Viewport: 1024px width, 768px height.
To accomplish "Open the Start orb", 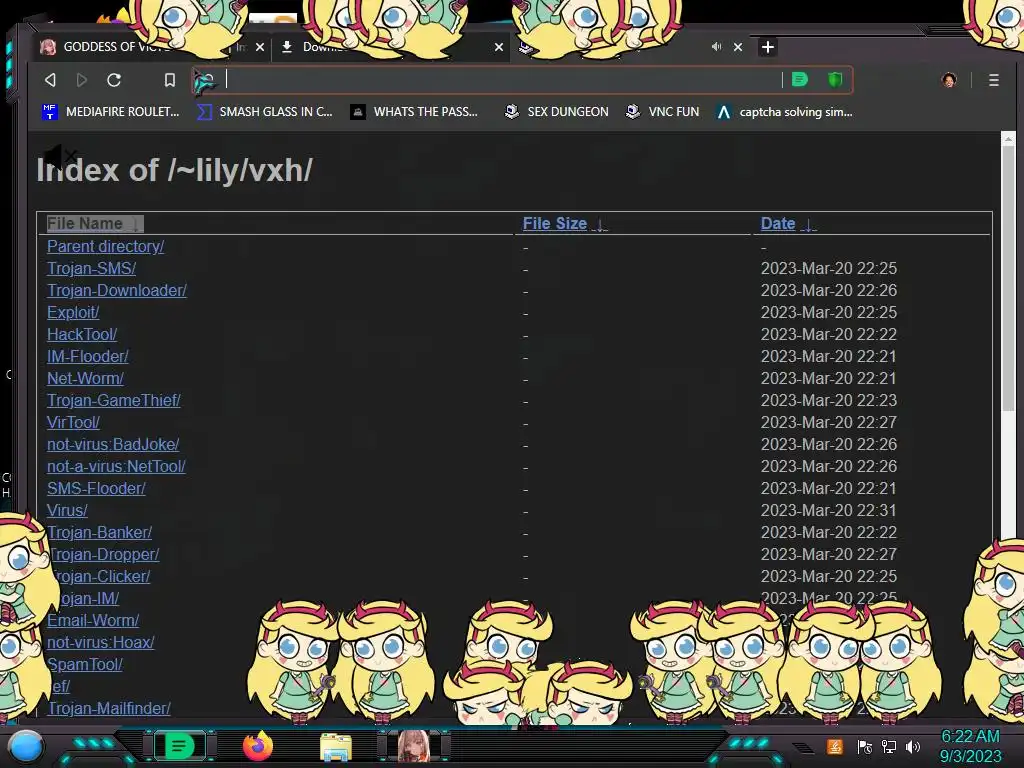I will (25, 746).
